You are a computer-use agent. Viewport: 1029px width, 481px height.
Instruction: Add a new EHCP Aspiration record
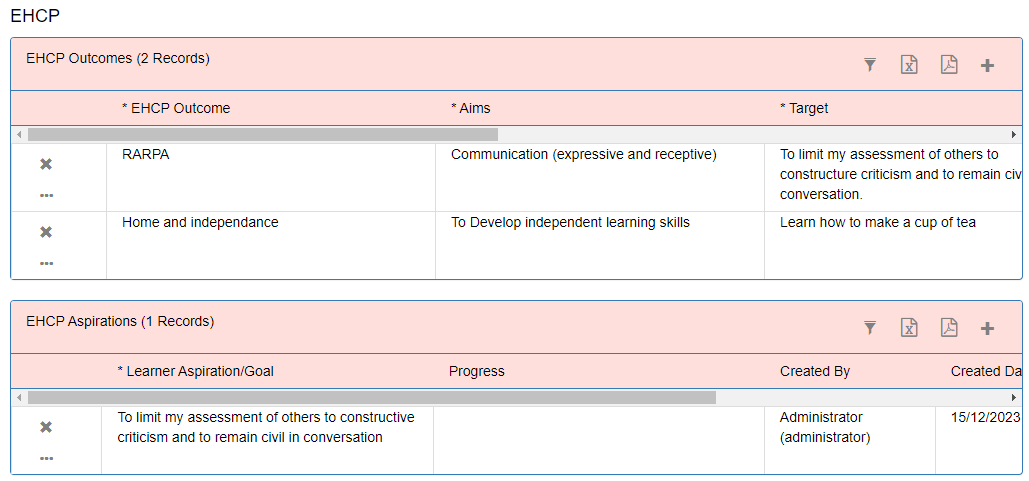click(987, 329)
